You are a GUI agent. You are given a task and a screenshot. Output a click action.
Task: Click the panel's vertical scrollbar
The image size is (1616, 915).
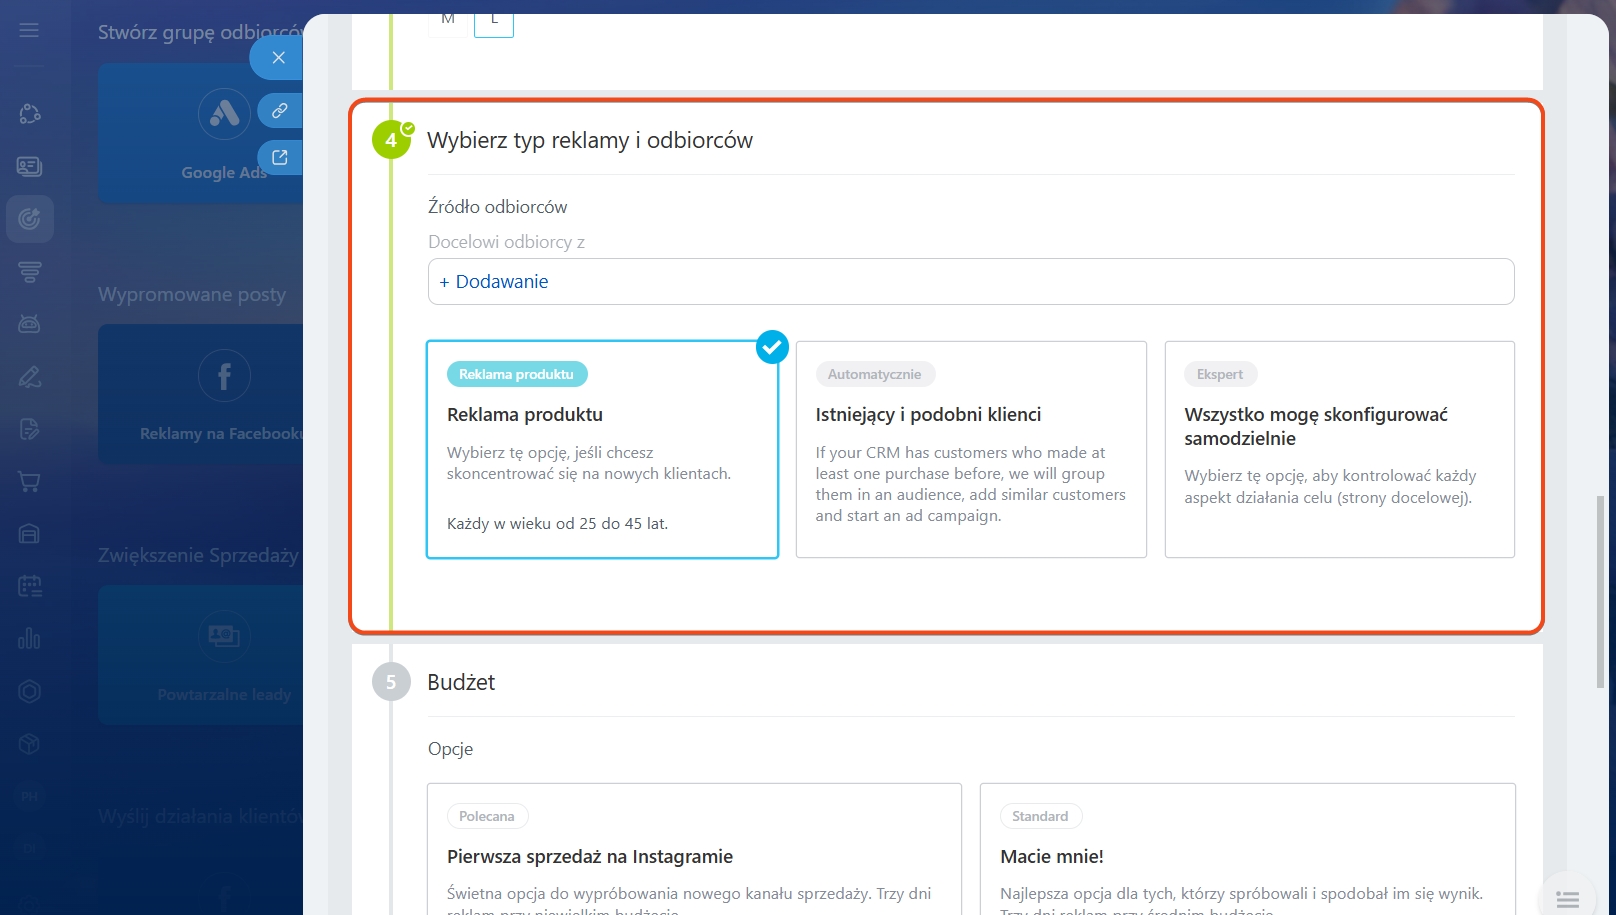(x=1600, y=590)
